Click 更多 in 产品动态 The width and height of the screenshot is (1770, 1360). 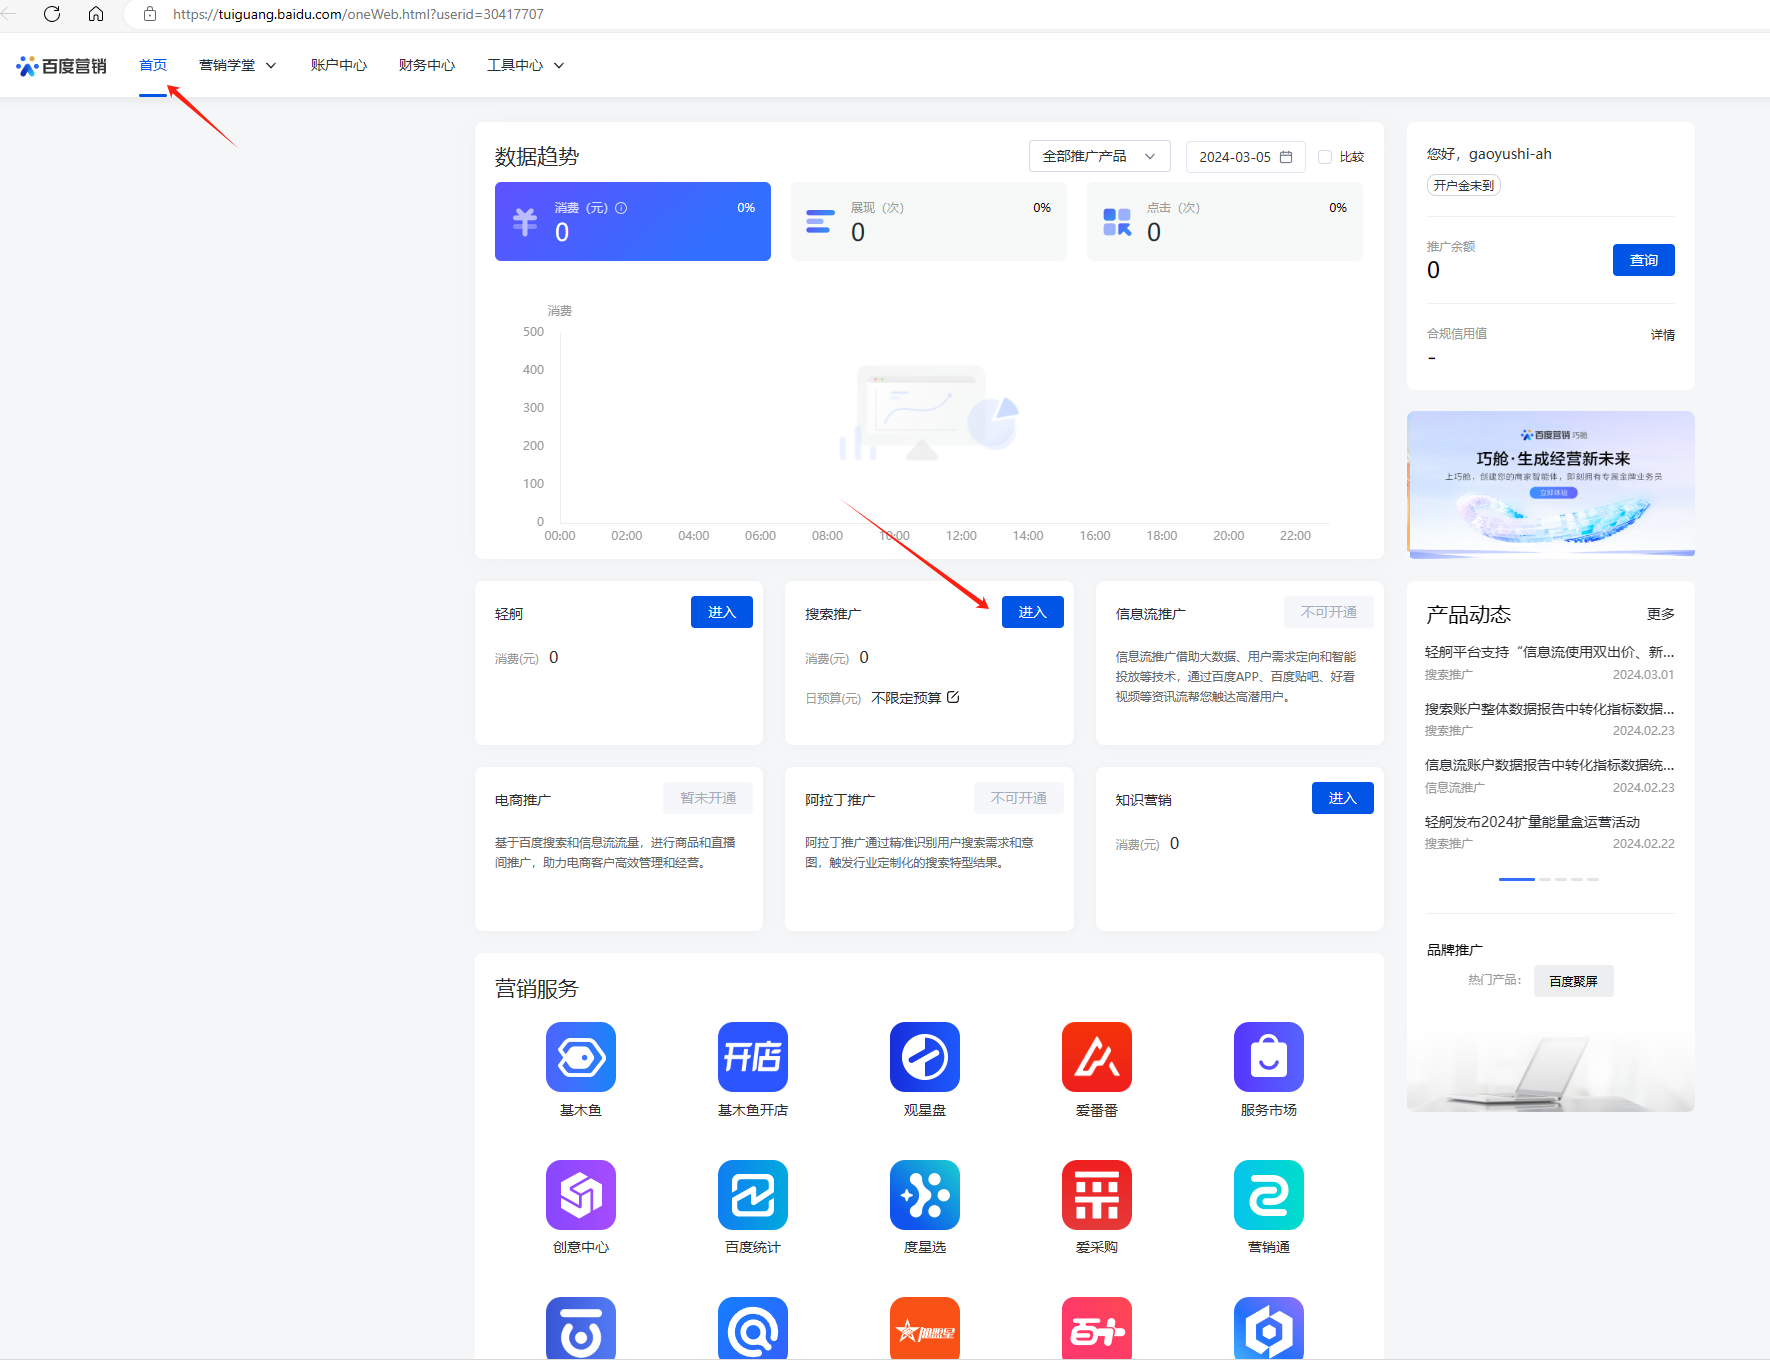pyautogui.click(x=1661, y=614)
